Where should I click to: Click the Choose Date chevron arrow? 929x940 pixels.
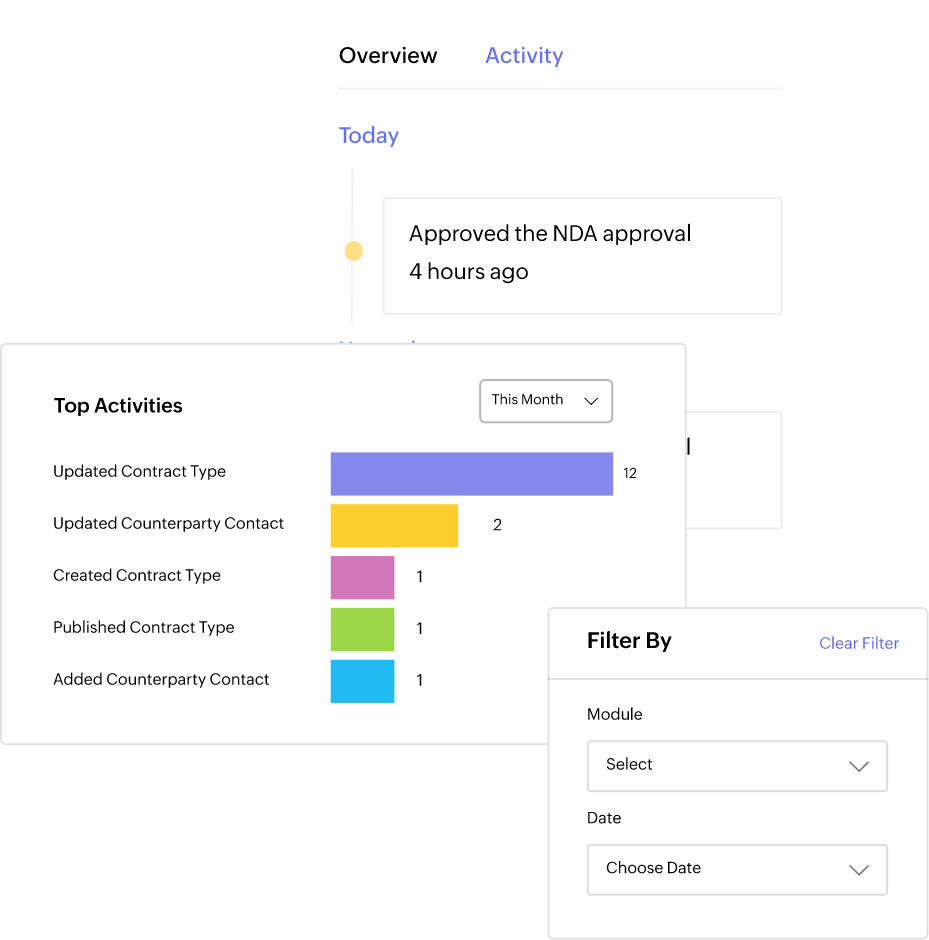coord(858,870)
